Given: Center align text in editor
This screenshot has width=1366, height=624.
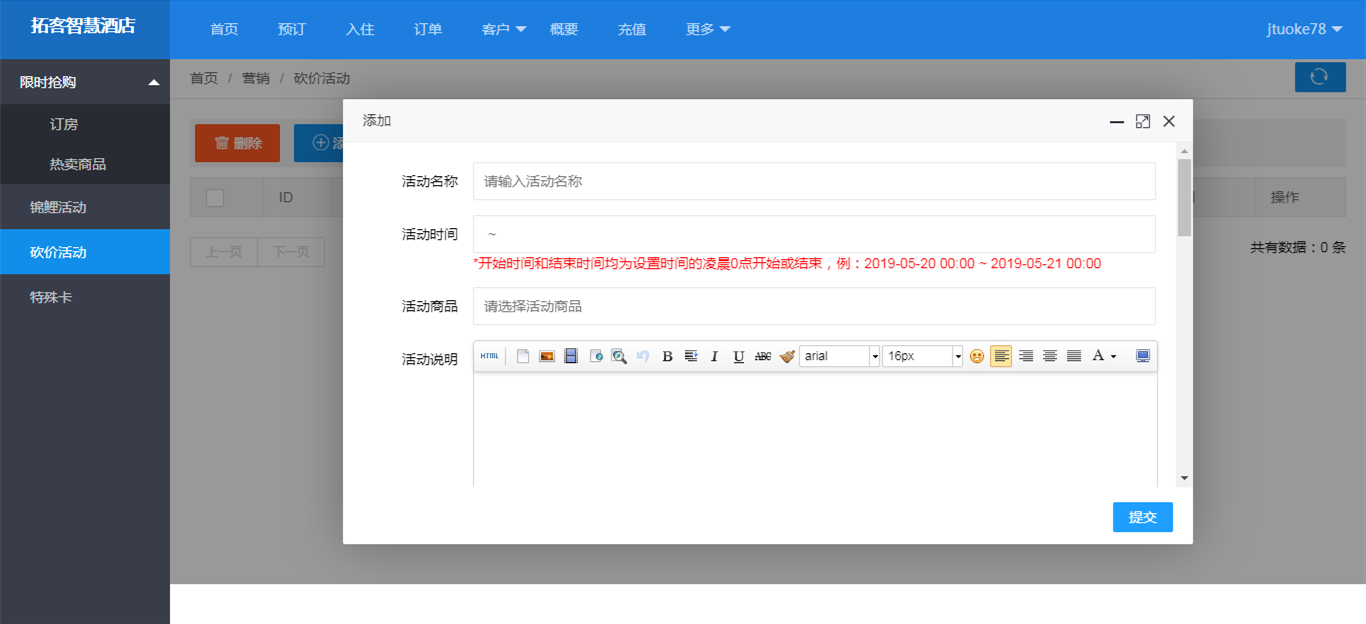Looking at the screenshot, I should 1050,356.
